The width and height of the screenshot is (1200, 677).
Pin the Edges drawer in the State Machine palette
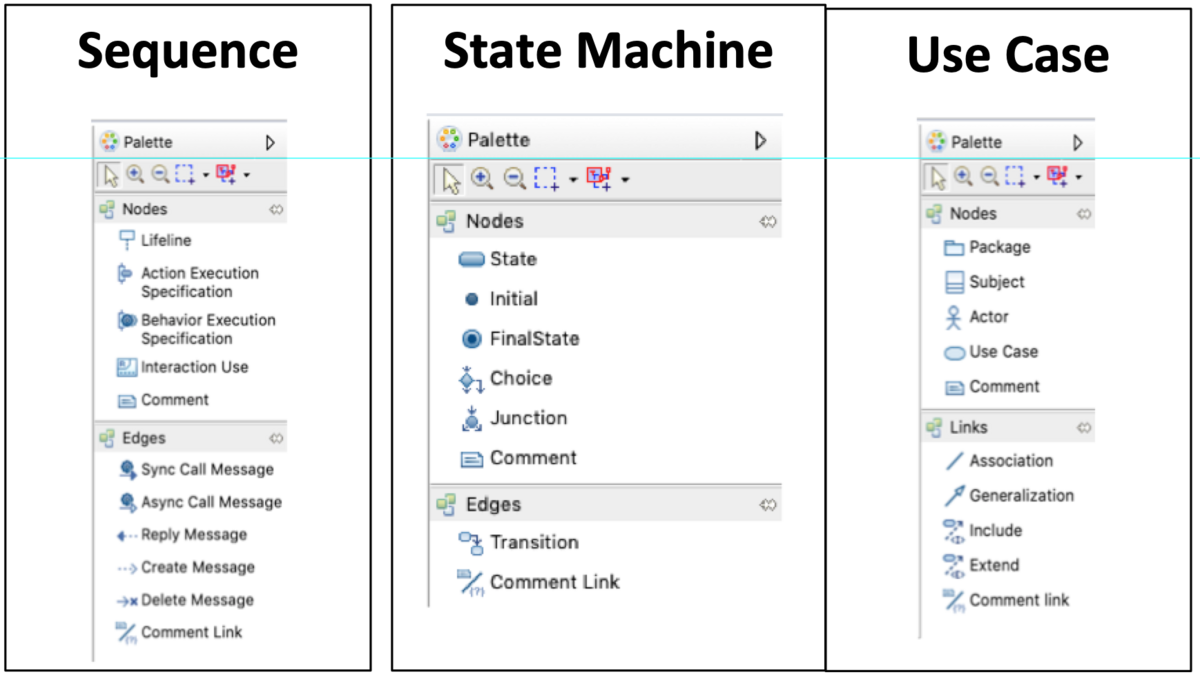[769, 504]
